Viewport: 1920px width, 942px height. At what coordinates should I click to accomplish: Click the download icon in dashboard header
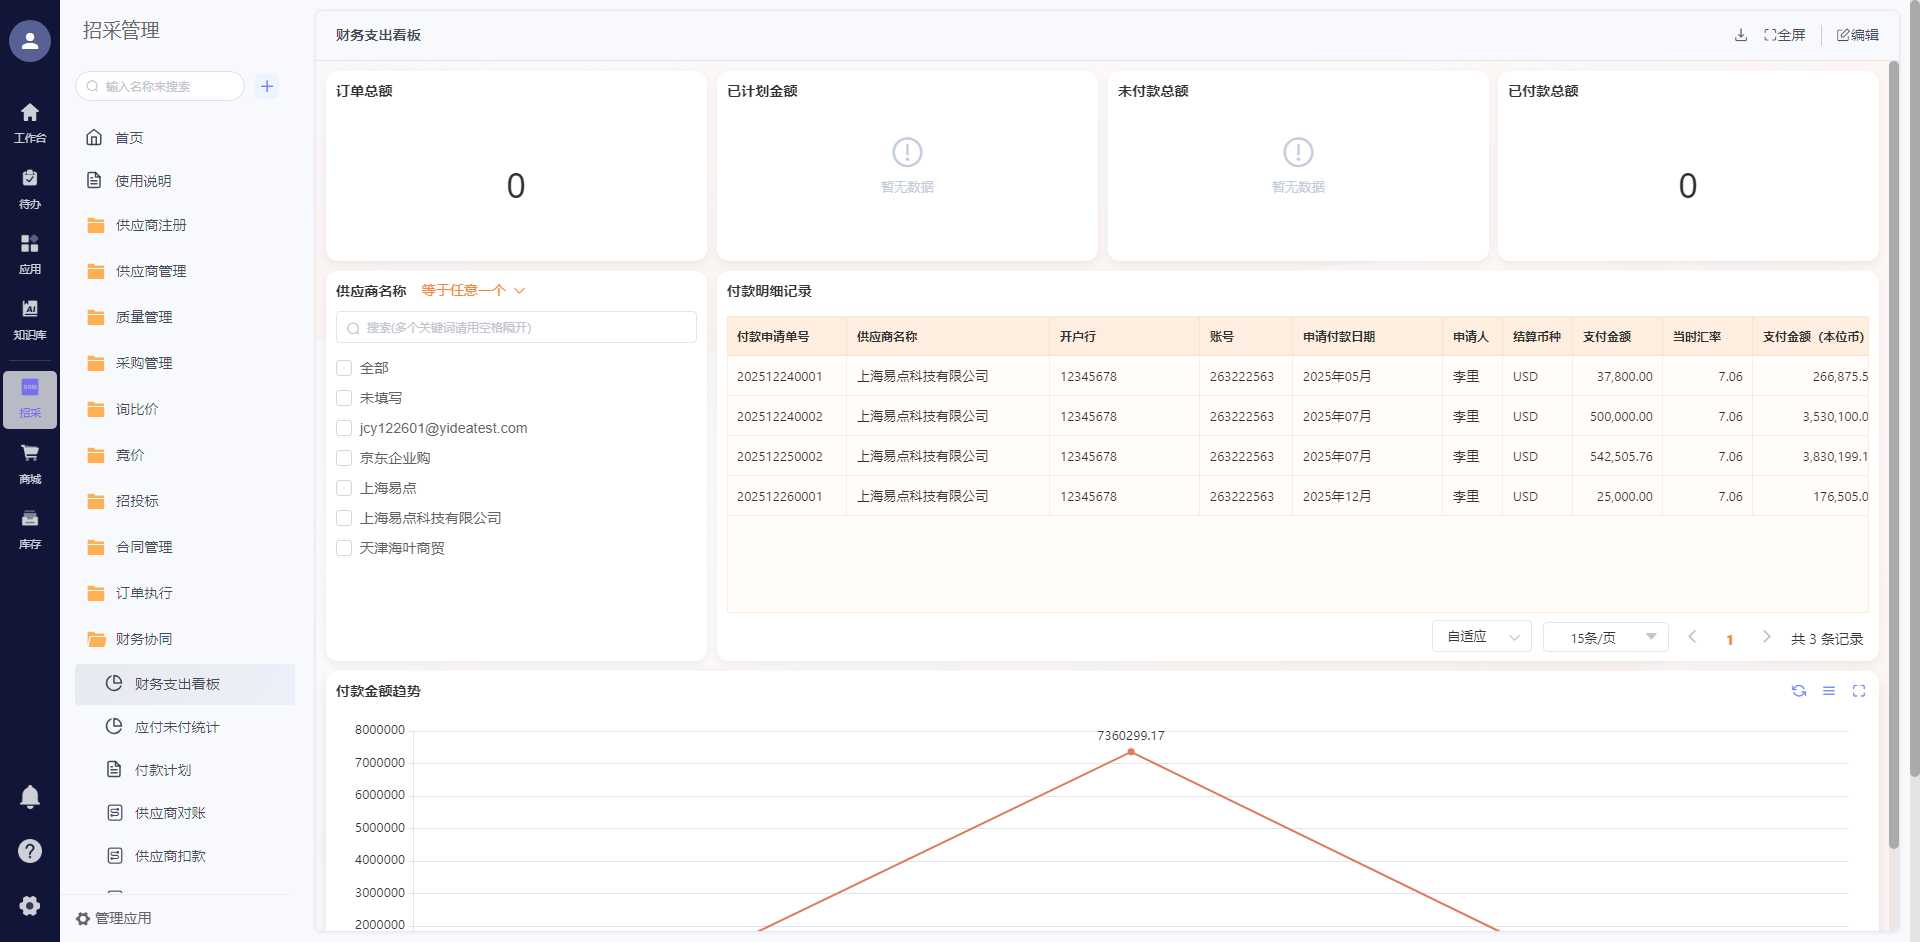point(1740,35)
